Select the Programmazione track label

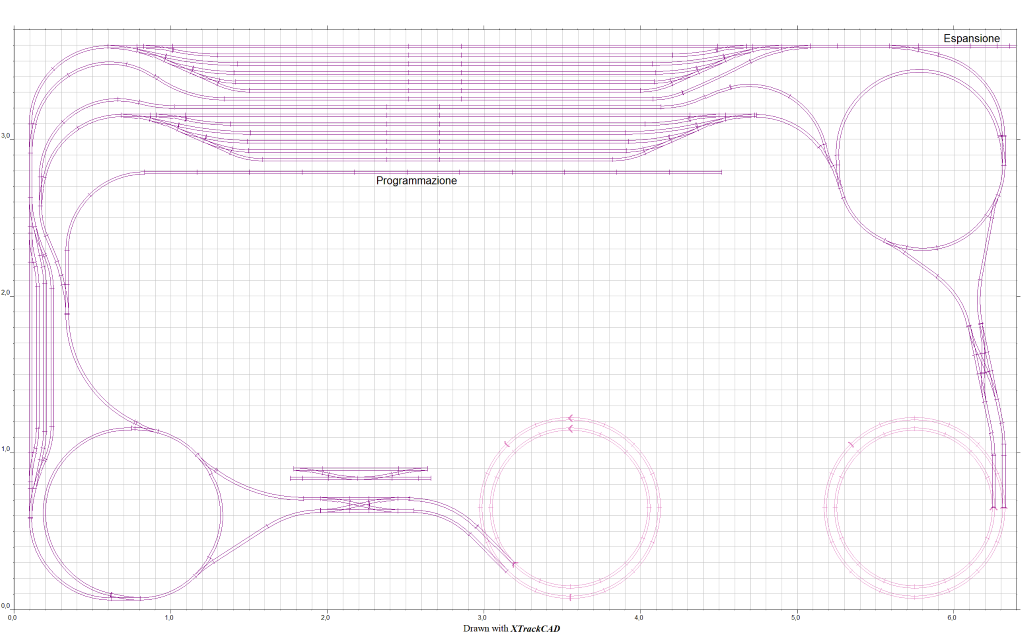(x=416, y=181)
